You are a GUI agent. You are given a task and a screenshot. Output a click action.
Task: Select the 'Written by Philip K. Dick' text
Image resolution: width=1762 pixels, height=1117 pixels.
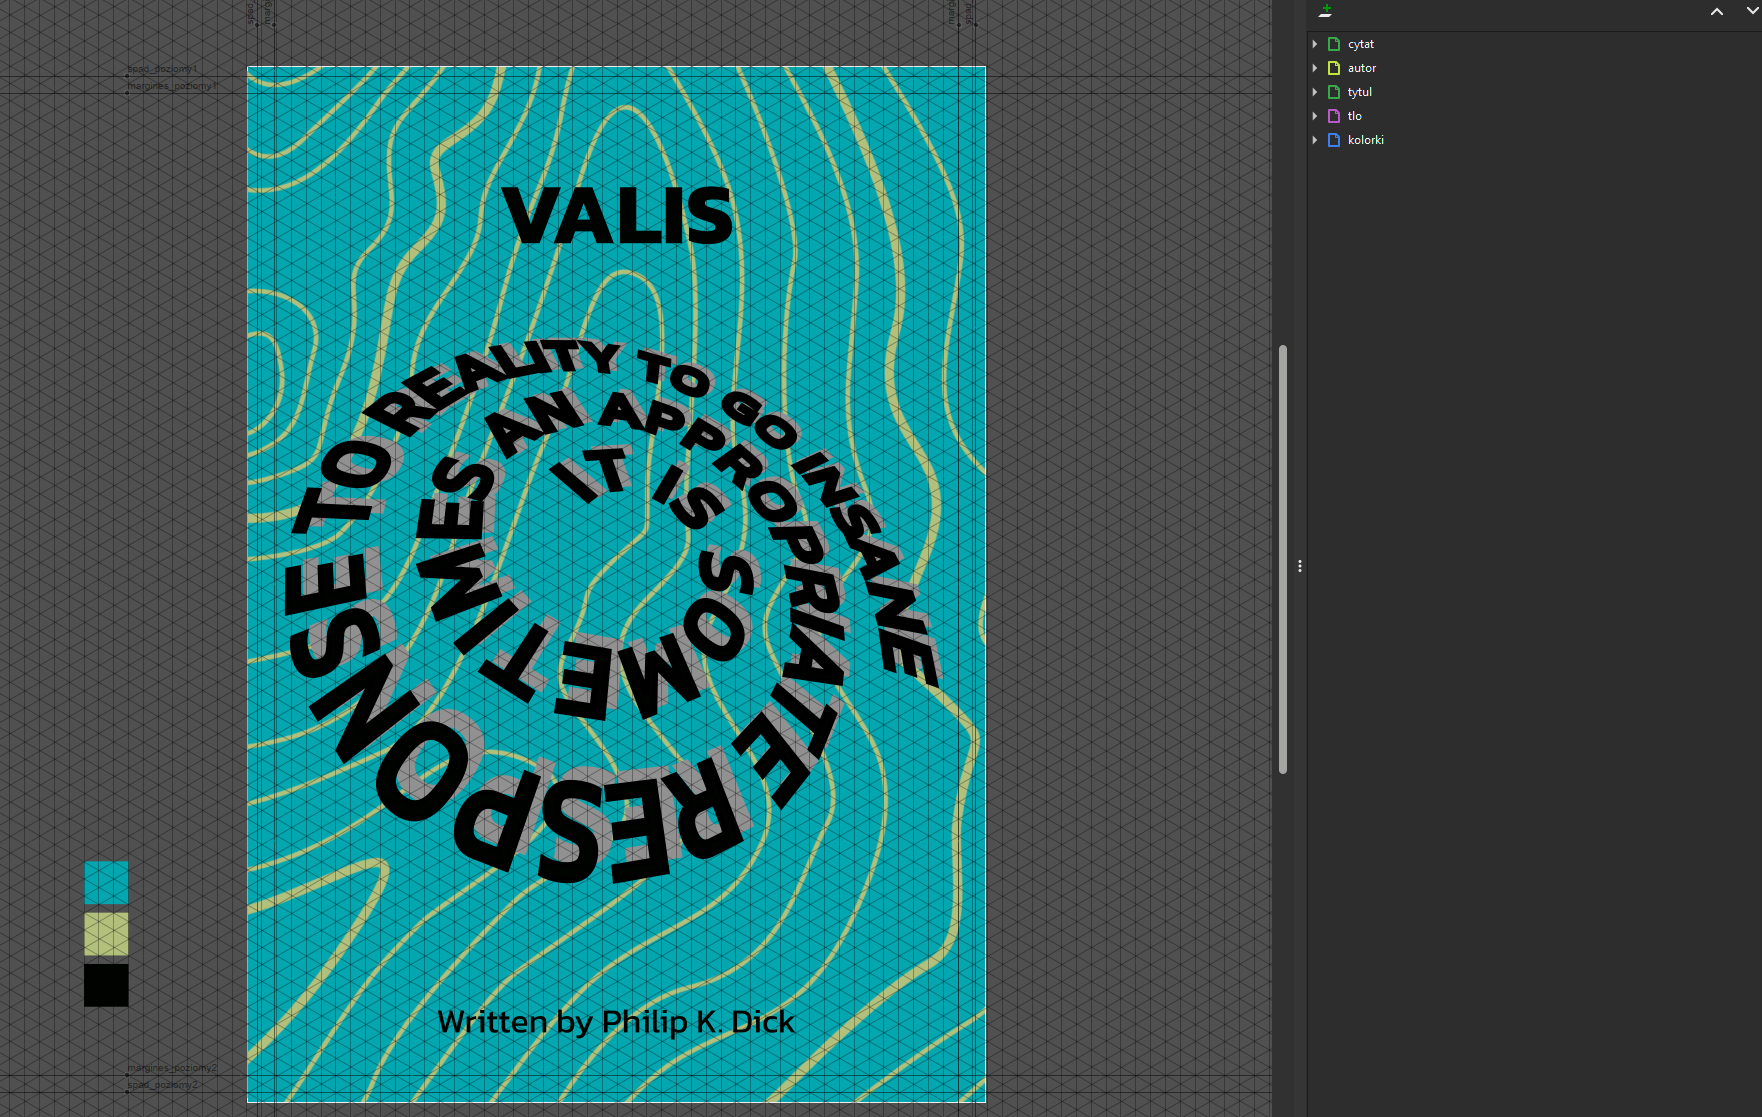(x=616, y=1022)
